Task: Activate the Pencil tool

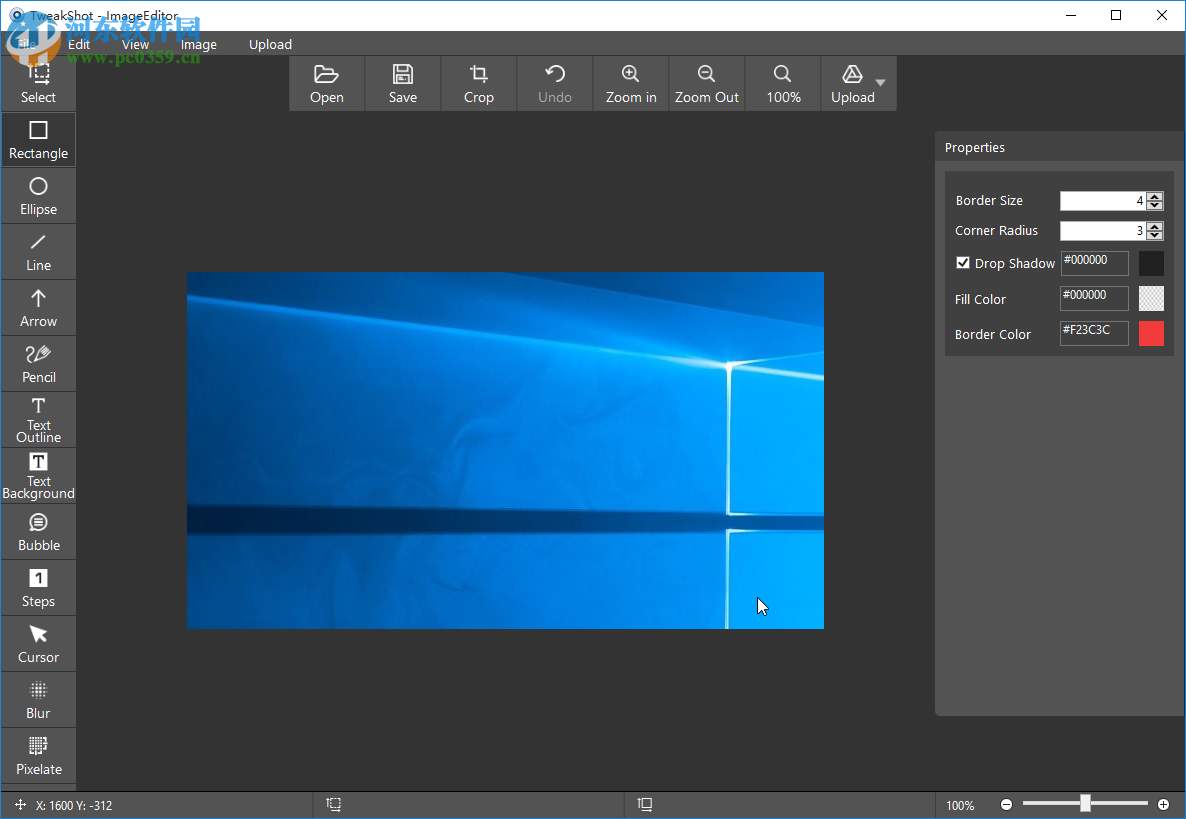Action: tap(38, 363)
